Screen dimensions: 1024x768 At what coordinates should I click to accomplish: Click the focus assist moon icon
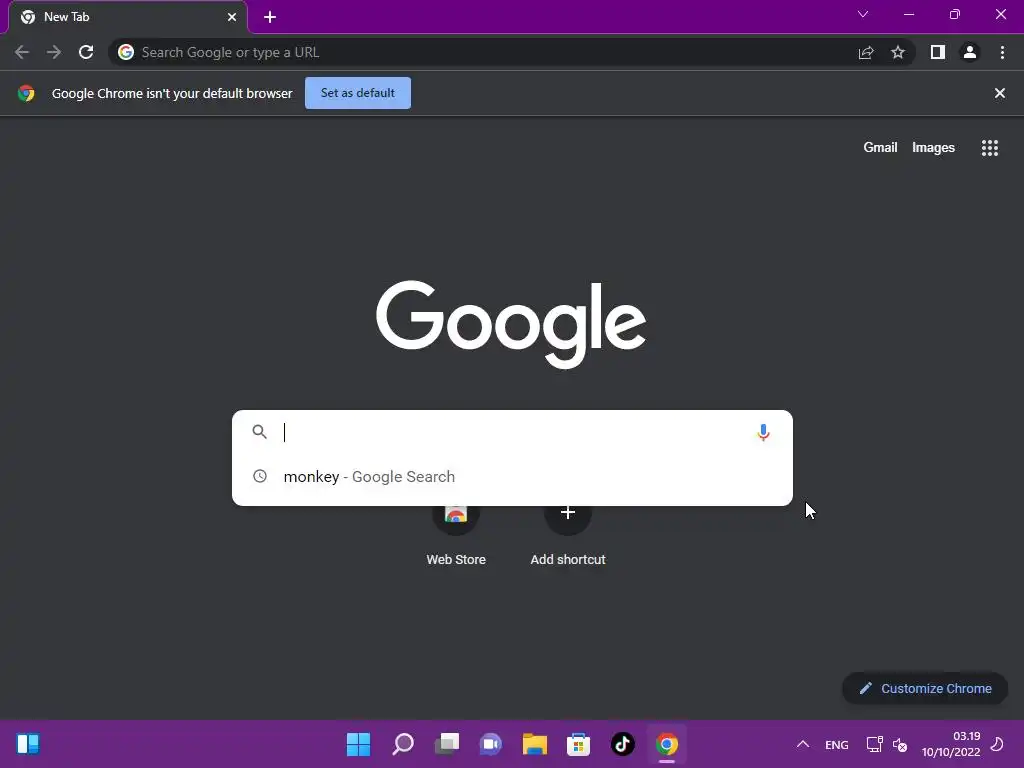(997, 744)
